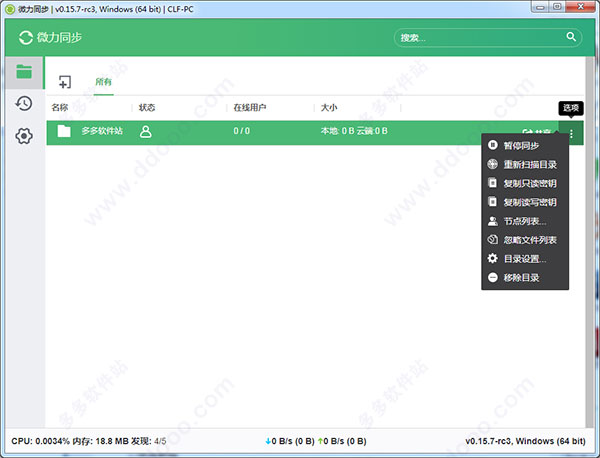Select the 多多软件站 folder name
Screen dimensions: 600x458
pos(102,131)
